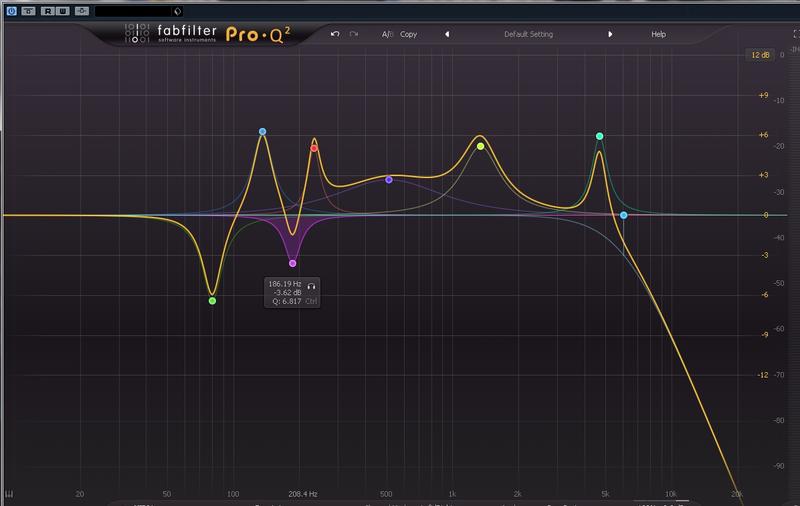This screenshot has height=506, width=800.
Task: Click the 5k frequency axis label
Action: [x=605, y=494]
